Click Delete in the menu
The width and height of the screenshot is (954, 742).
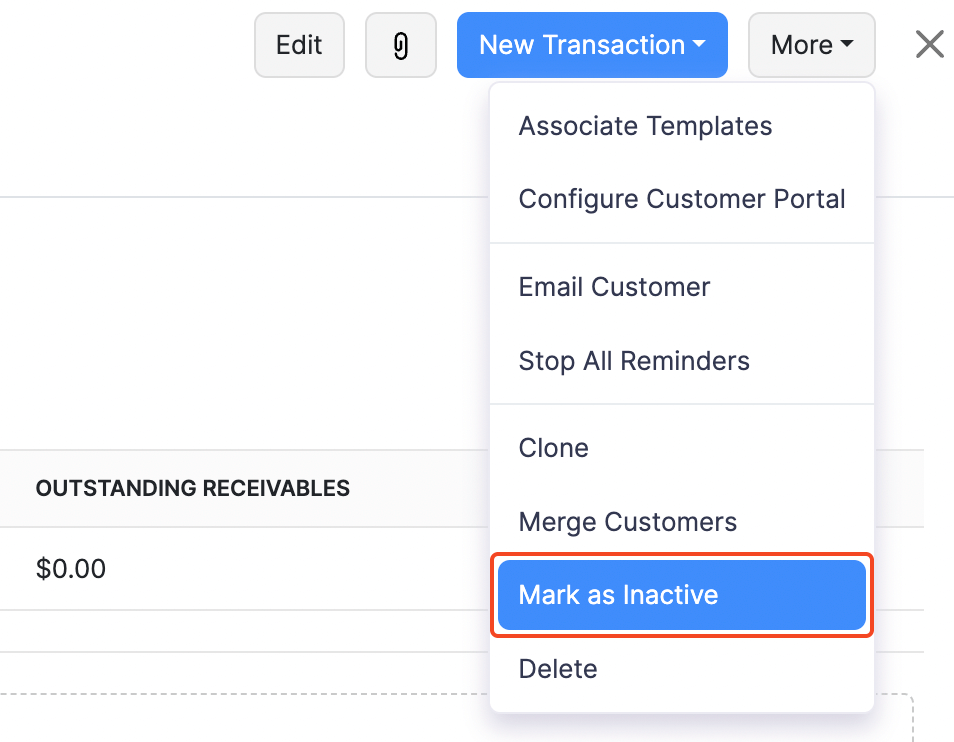(557, 668)
